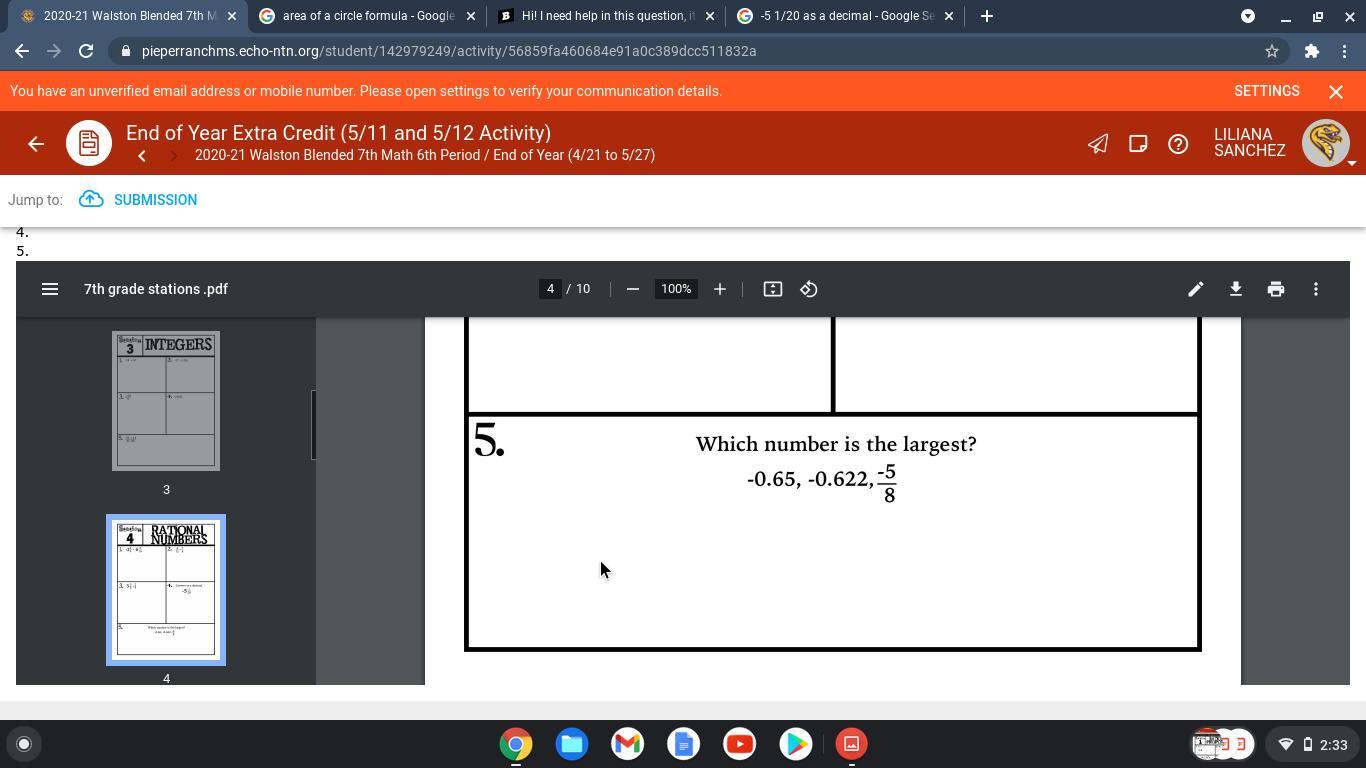Open tab search dropdown arrow

tap(1248, 16)
